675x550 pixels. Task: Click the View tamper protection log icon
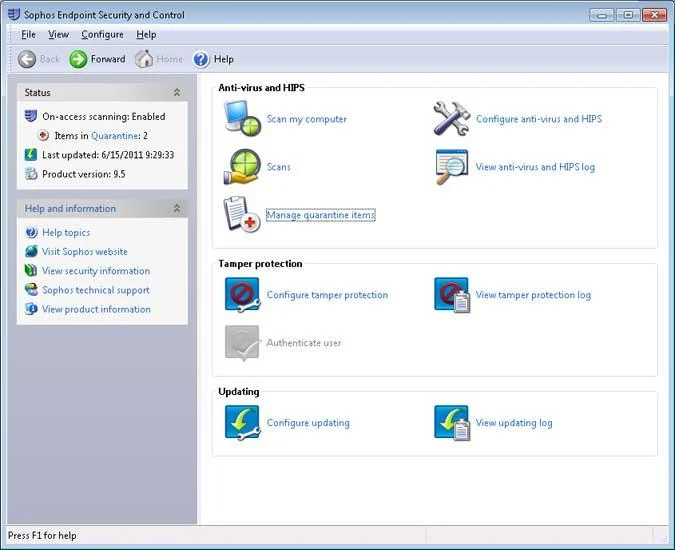(452, 295)
